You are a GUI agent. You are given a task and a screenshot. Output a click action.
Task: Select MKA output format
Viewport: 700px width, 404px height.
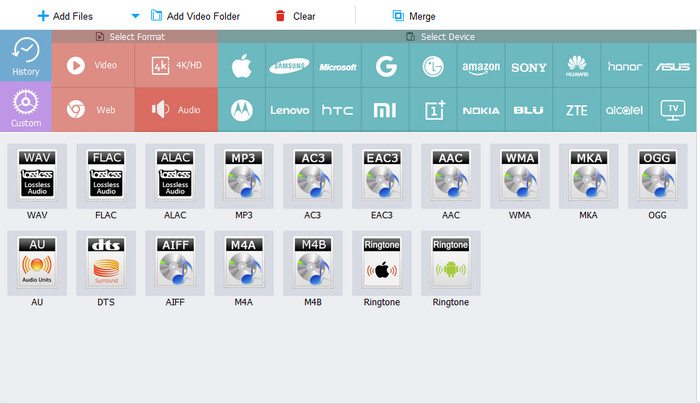pos(588,176)
